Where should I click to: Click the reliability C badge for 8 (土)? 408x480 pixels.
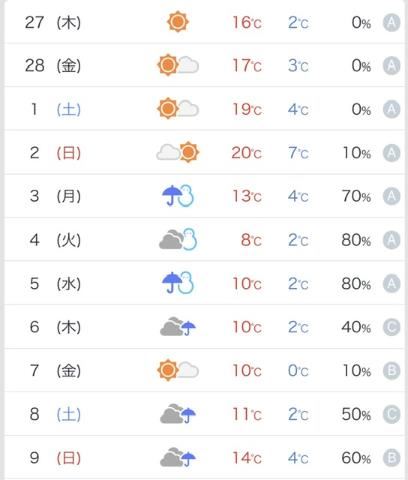coord(391,414)
